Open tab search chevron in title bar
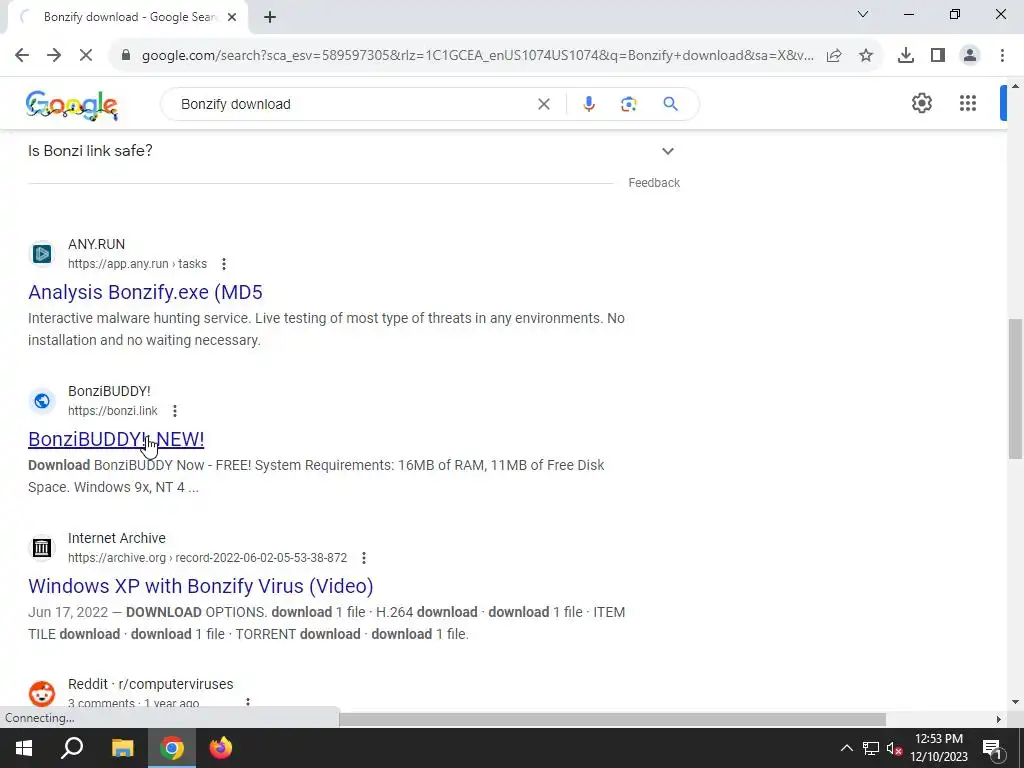Viewport: 1024px width, 768px height. click(x=863, y=14)
